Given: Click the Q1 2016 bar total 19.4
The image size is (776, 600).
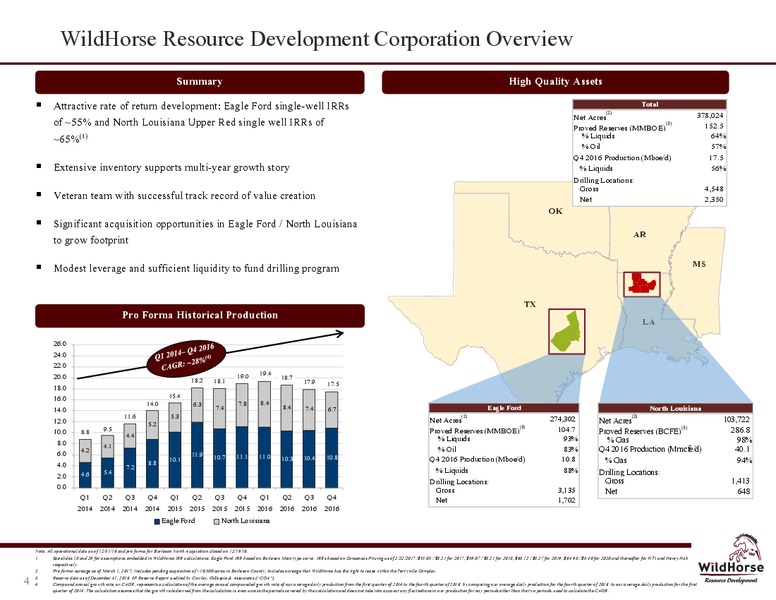Looking at the screenshot, I should point(264,373).
